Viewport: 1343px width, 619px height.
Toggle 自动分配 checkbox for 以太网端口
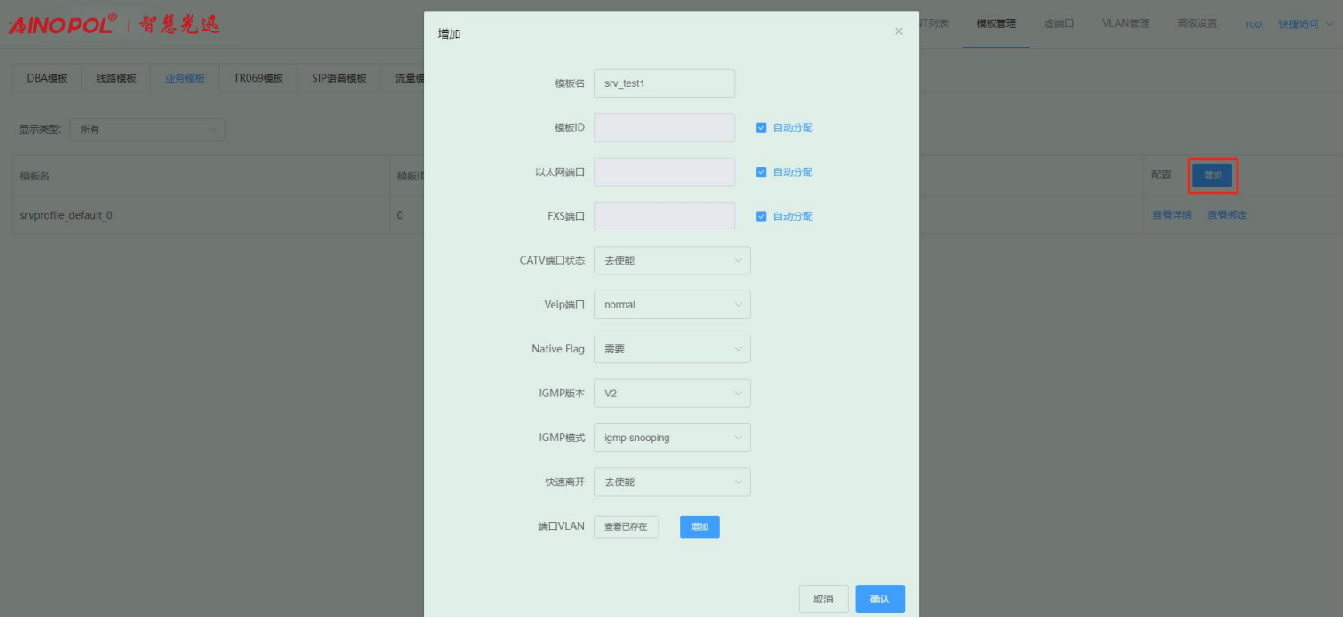tap(761, 172)
